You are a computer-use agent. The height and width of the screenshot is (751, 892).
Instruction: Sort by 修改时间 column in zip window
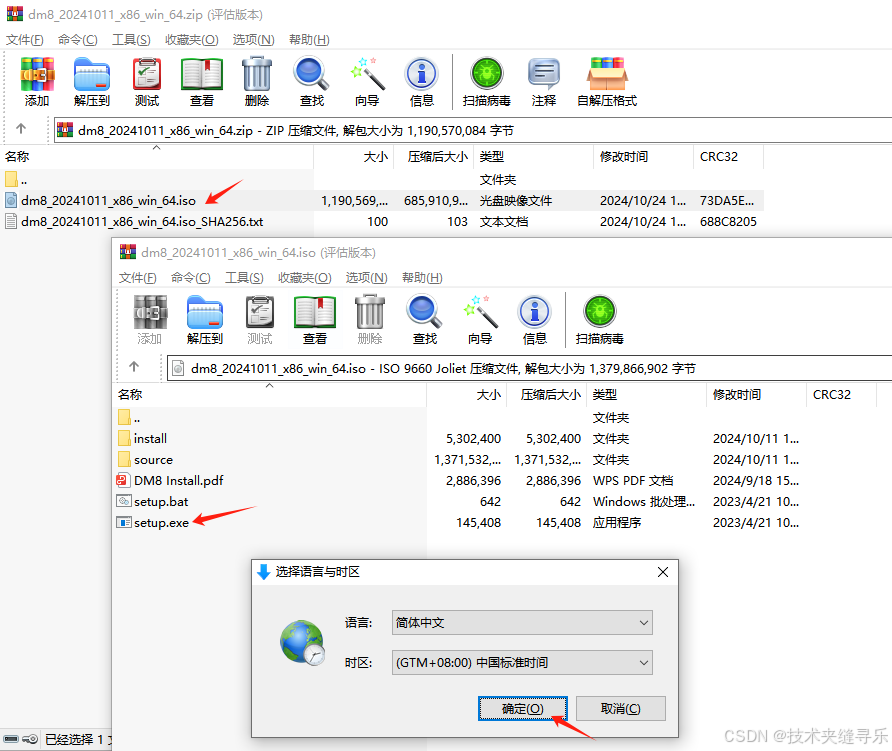click(643, 156)
